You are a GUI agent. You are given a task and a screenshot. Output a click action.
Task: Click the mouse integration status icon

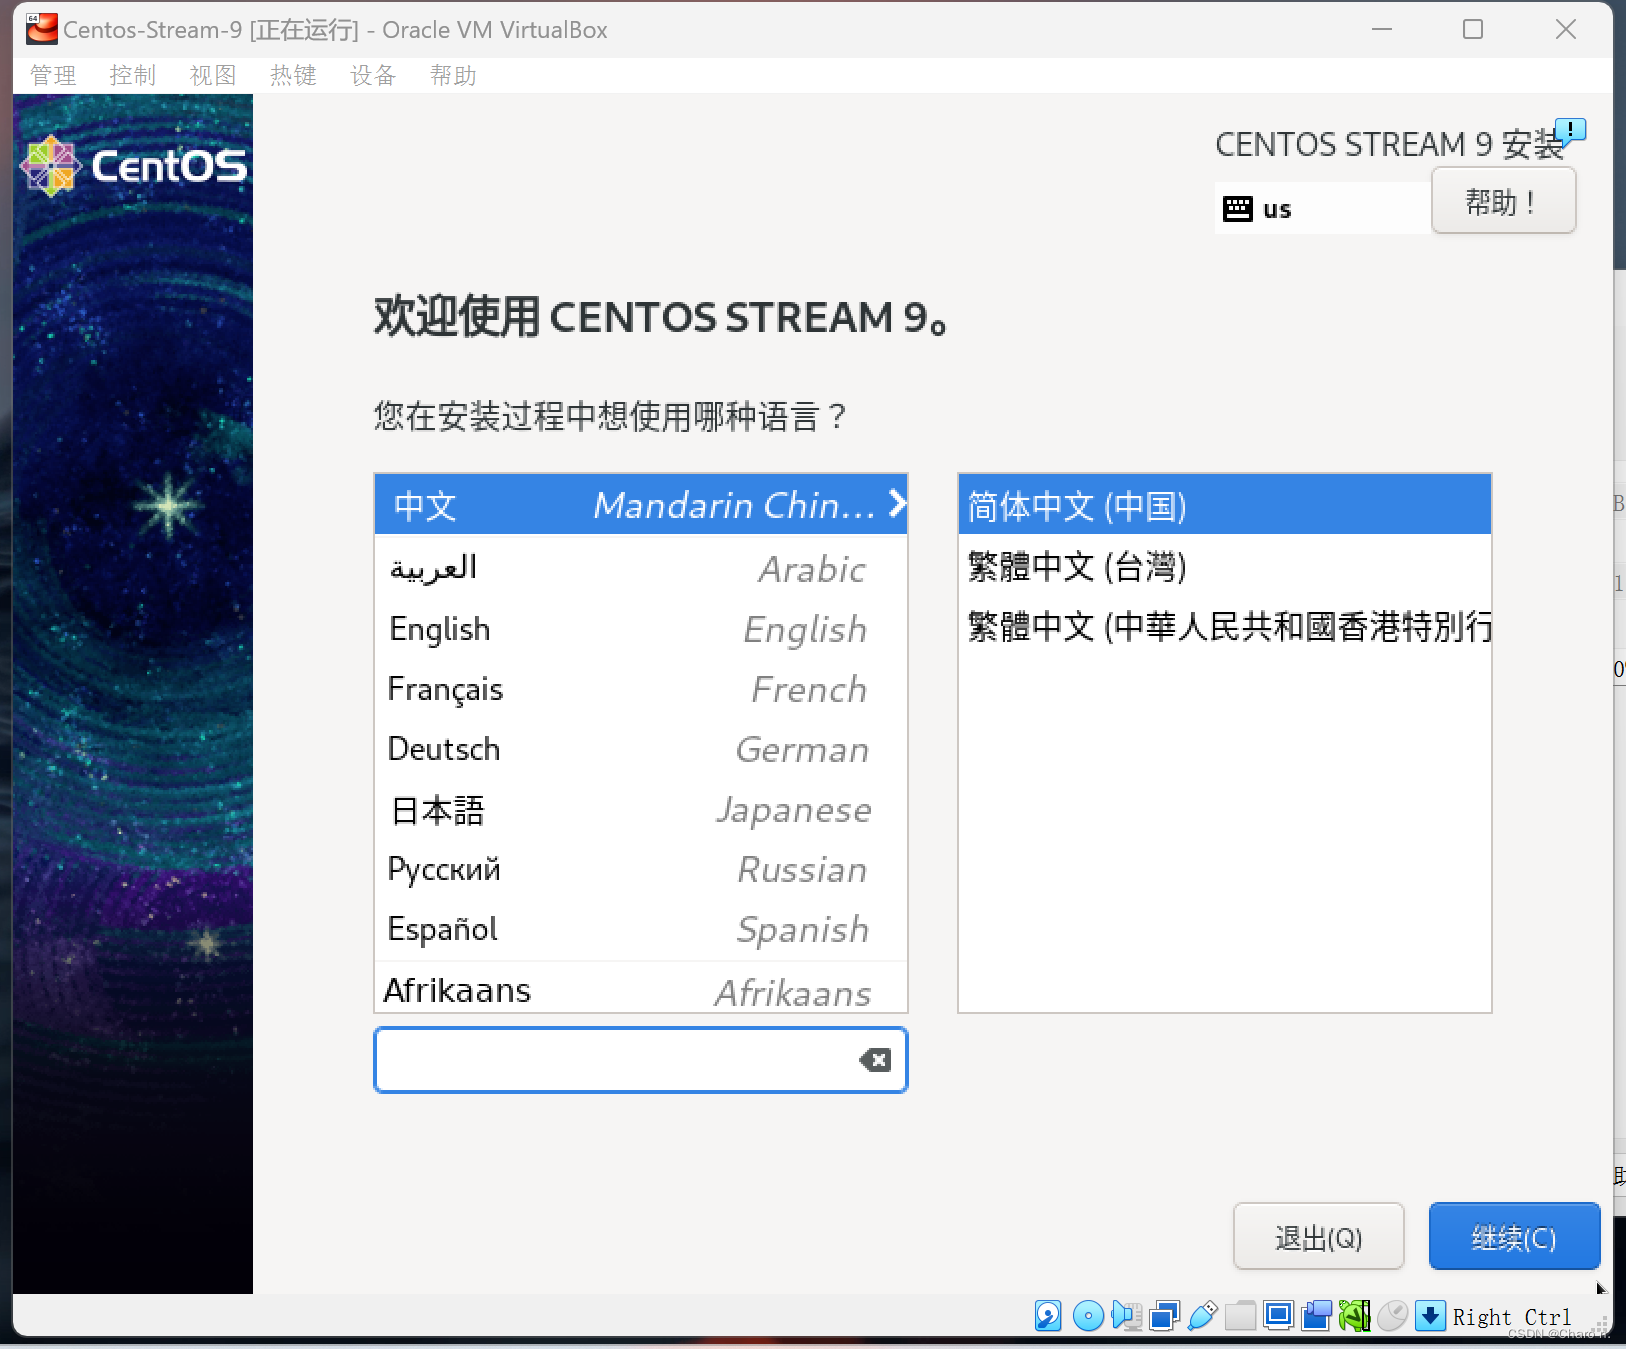pyautogui.click(x=1392, y=1315)
